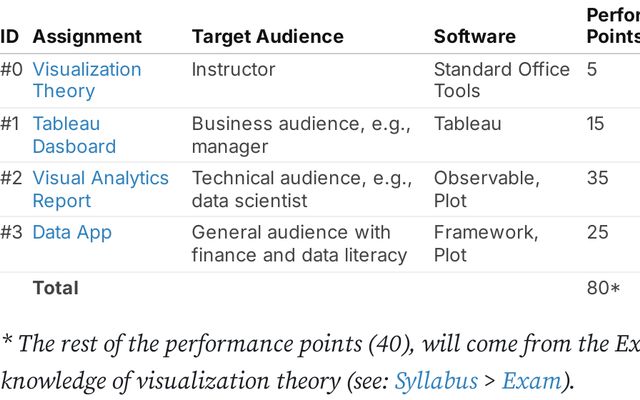Image resolution: width=640 pixels, height=400 pixels.
Task: Open the Visualization Theory assignment link
Action: coord(86,80)
